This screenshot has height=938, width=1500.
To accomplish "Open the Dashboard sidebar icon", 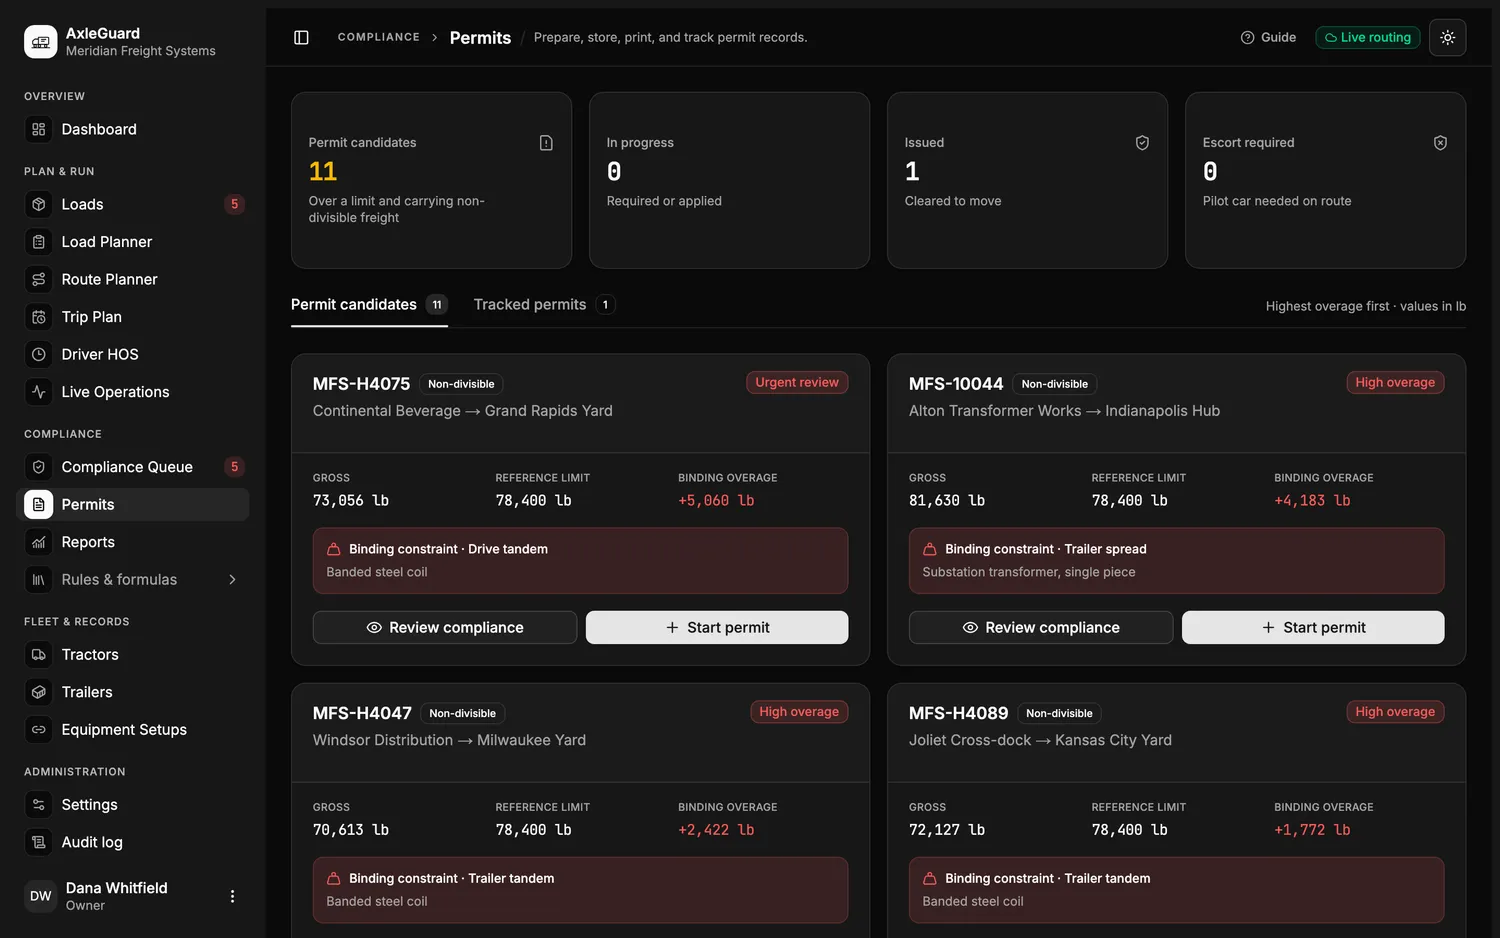I will tap(39, 129).
